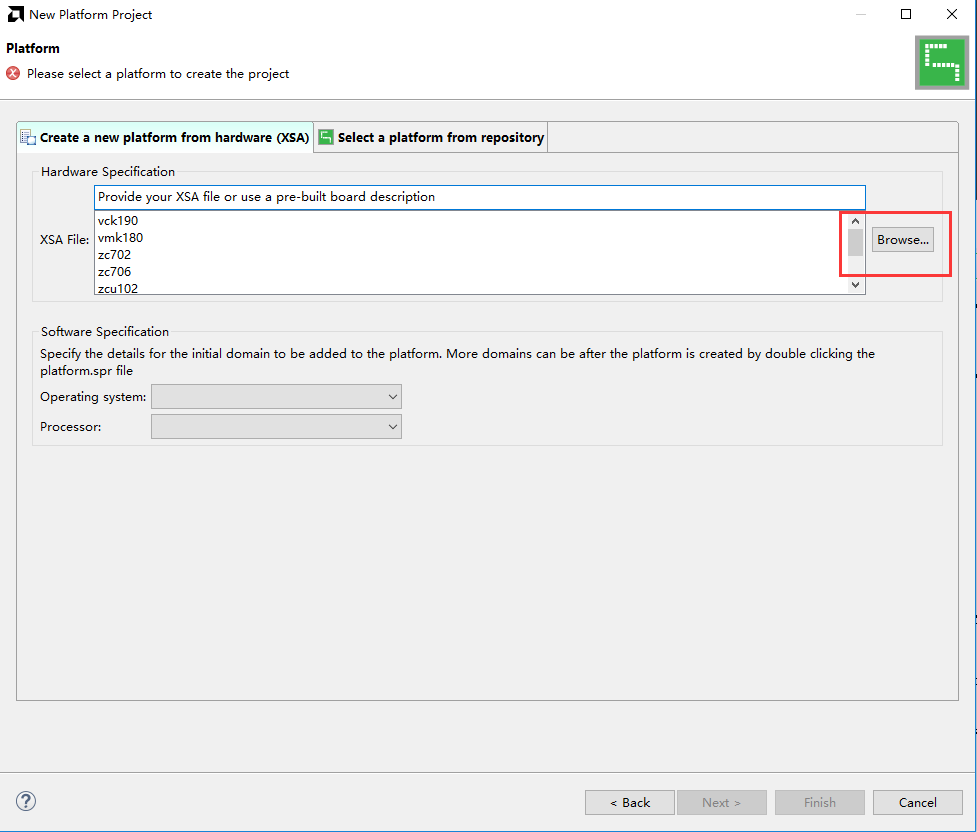Click the repository tab green icon
Screen dimensions: 977x832
(x=326, y=136)
